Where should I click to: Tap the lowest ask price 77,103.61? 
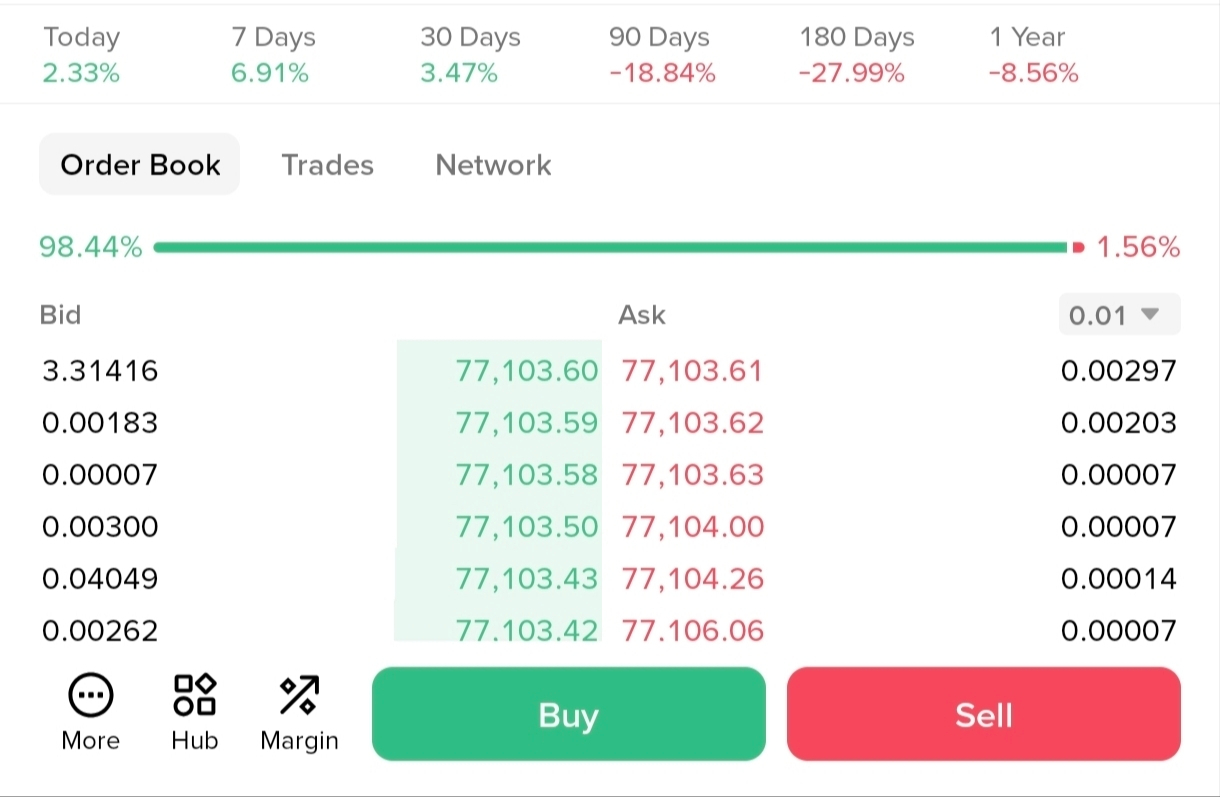tap(692, 371)
